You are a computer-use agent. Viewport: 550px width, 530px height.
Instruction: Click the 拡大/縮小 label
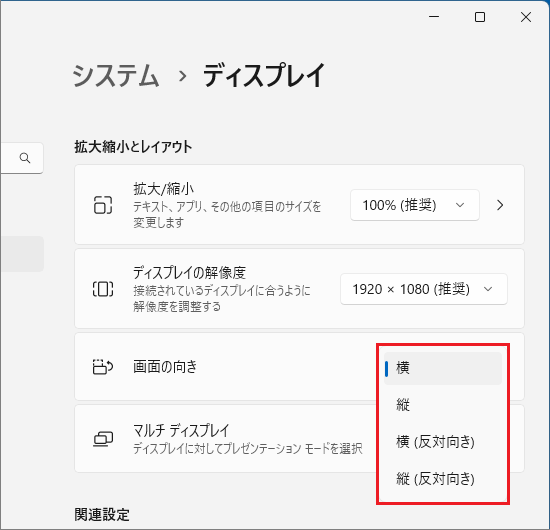coord(163,189)
